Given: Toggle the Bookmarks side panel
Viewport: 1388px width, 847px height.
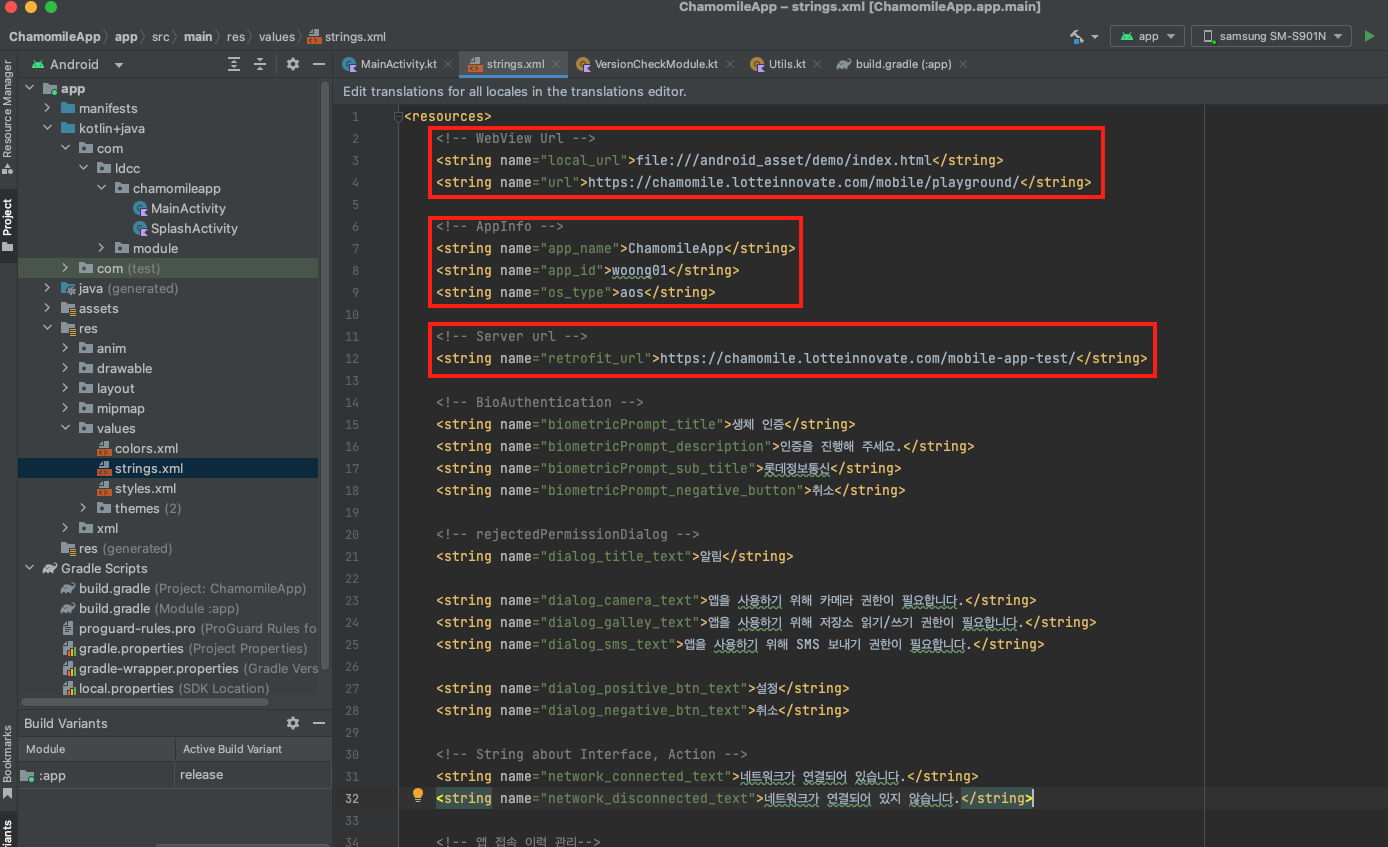Looking at the screenshot, I should point(8,762).
